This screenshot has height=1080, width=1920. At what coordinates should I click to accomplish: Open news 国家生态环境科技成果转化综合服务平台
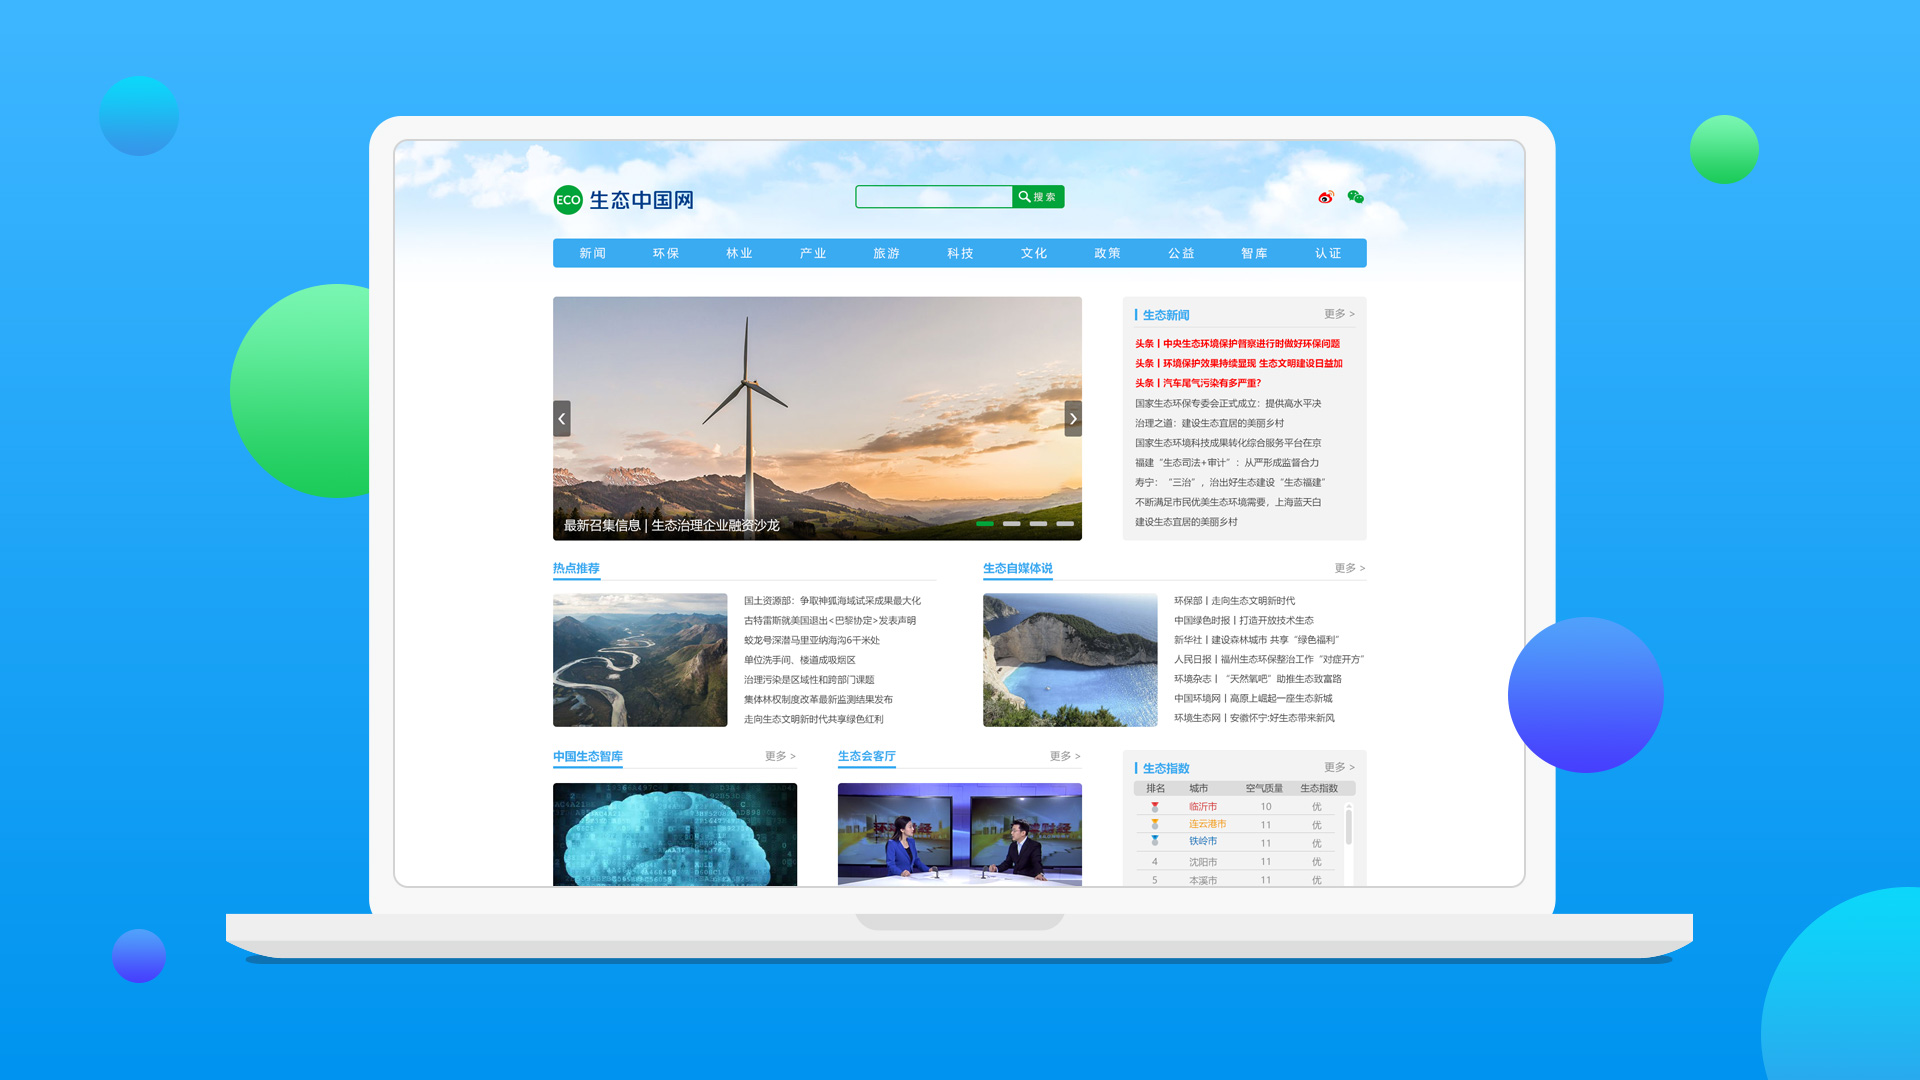1228,443
